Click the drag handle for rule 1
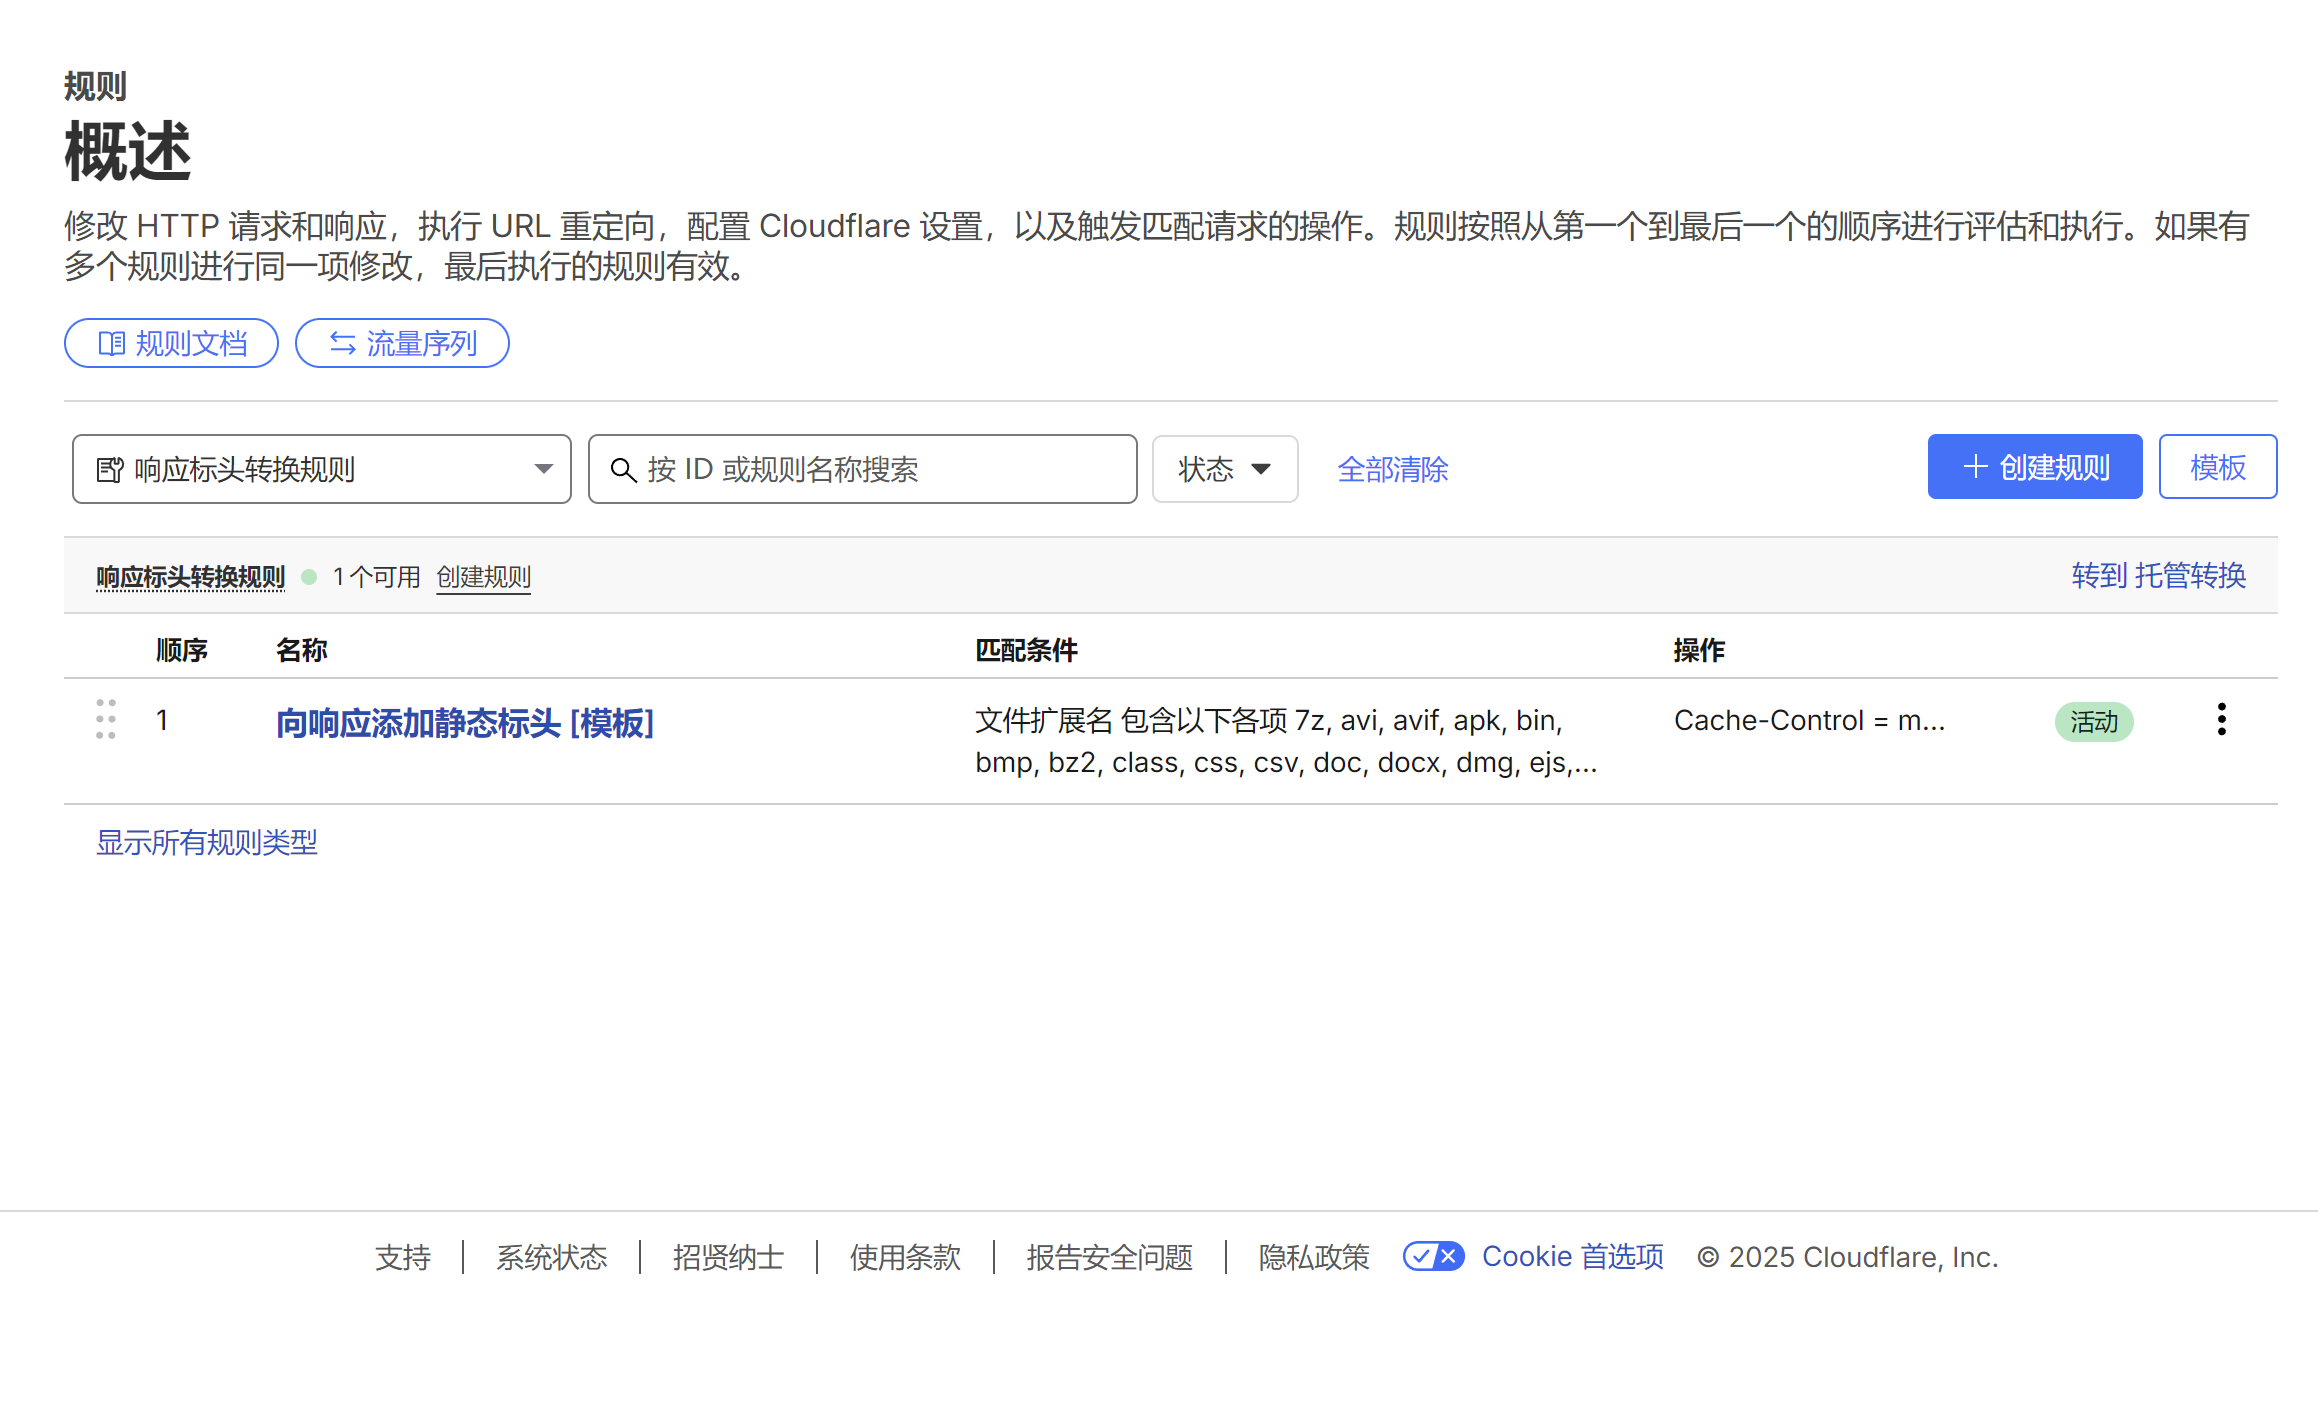Image resolution: width=2318 pixels, height=1406 pixels. click(106, 720)
